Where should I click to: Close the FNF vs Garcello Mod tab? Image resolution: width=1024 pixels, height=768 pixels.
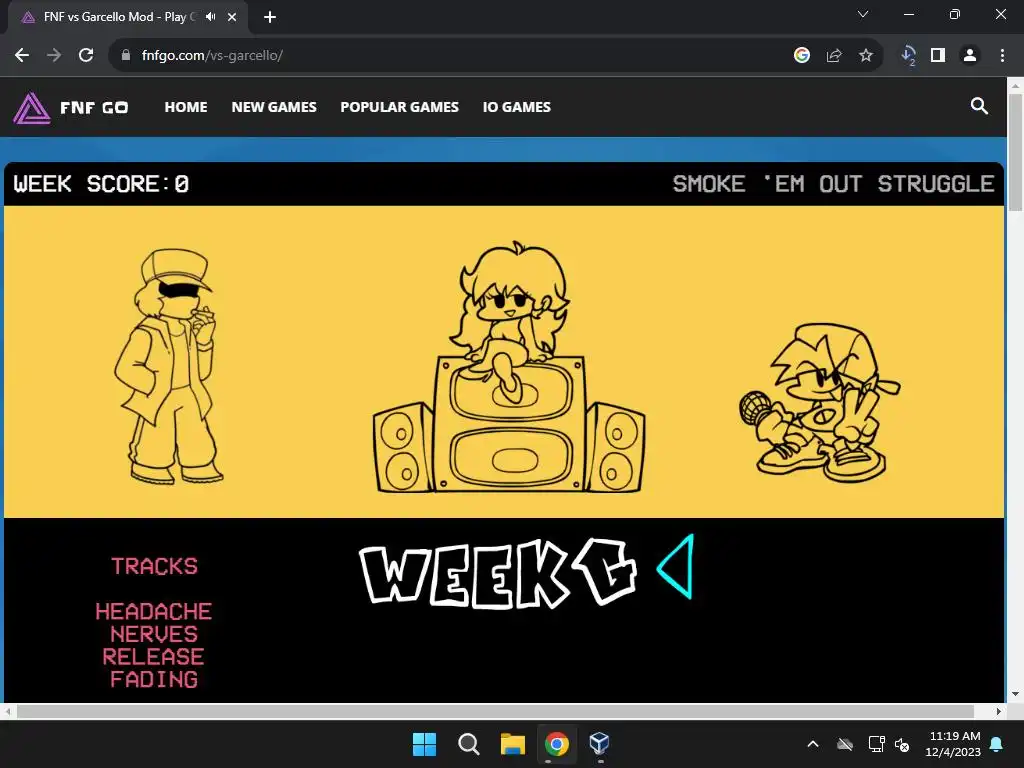pyautogui.click(x=232, y=17)
